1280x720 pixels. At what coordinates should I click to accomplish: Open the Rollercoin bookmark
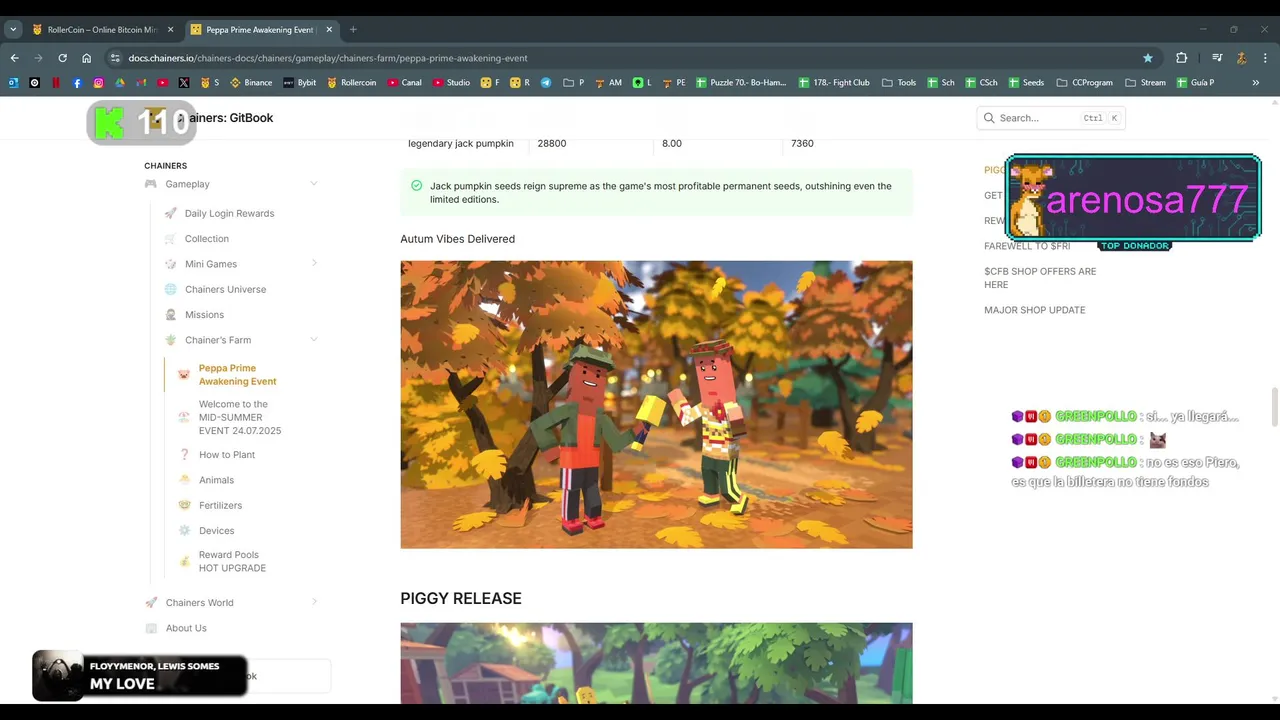click(352, 83)
